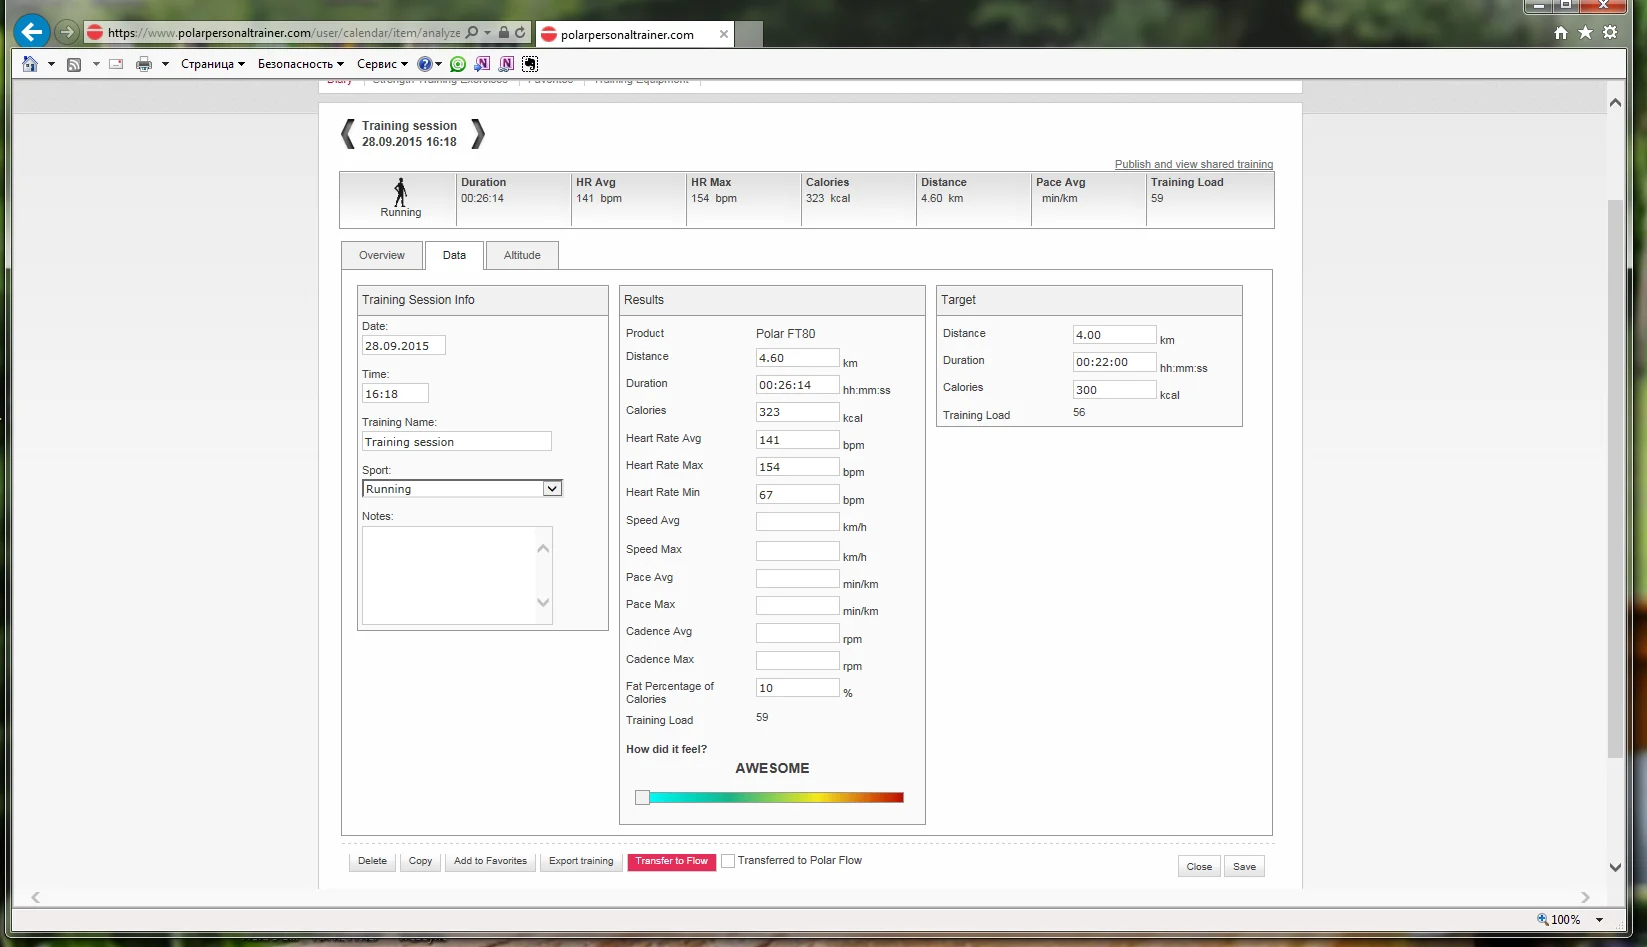Click the RSS feeds icon
The image size is (1647, 947).
pos(74,64)
